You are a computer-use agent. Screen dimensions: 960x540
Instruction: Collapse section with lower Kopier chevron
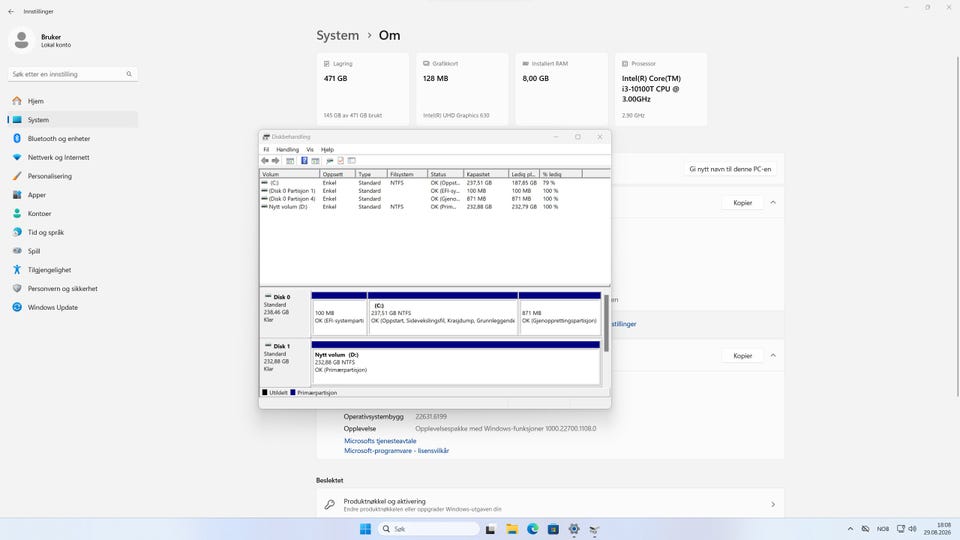pos(773,356)
